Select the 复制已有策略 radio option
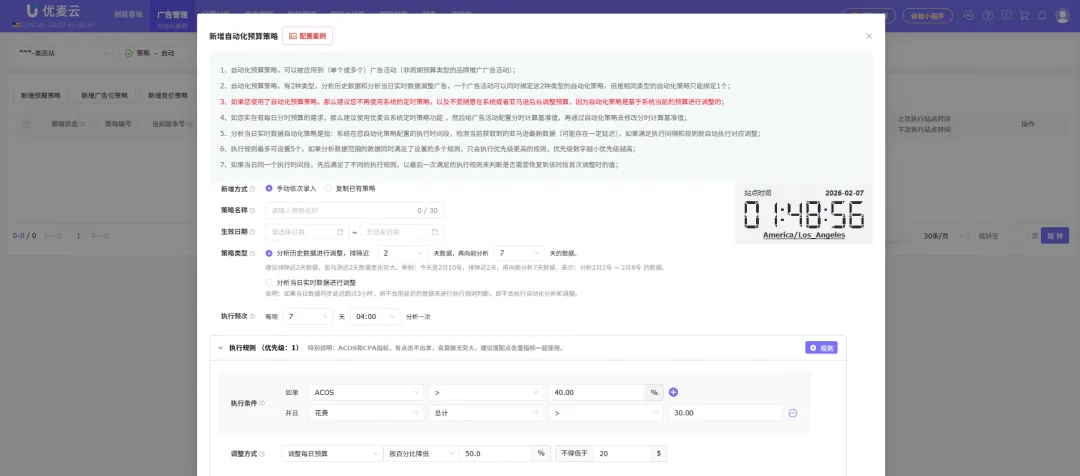Screen dimensions: 1080x476 329,188
